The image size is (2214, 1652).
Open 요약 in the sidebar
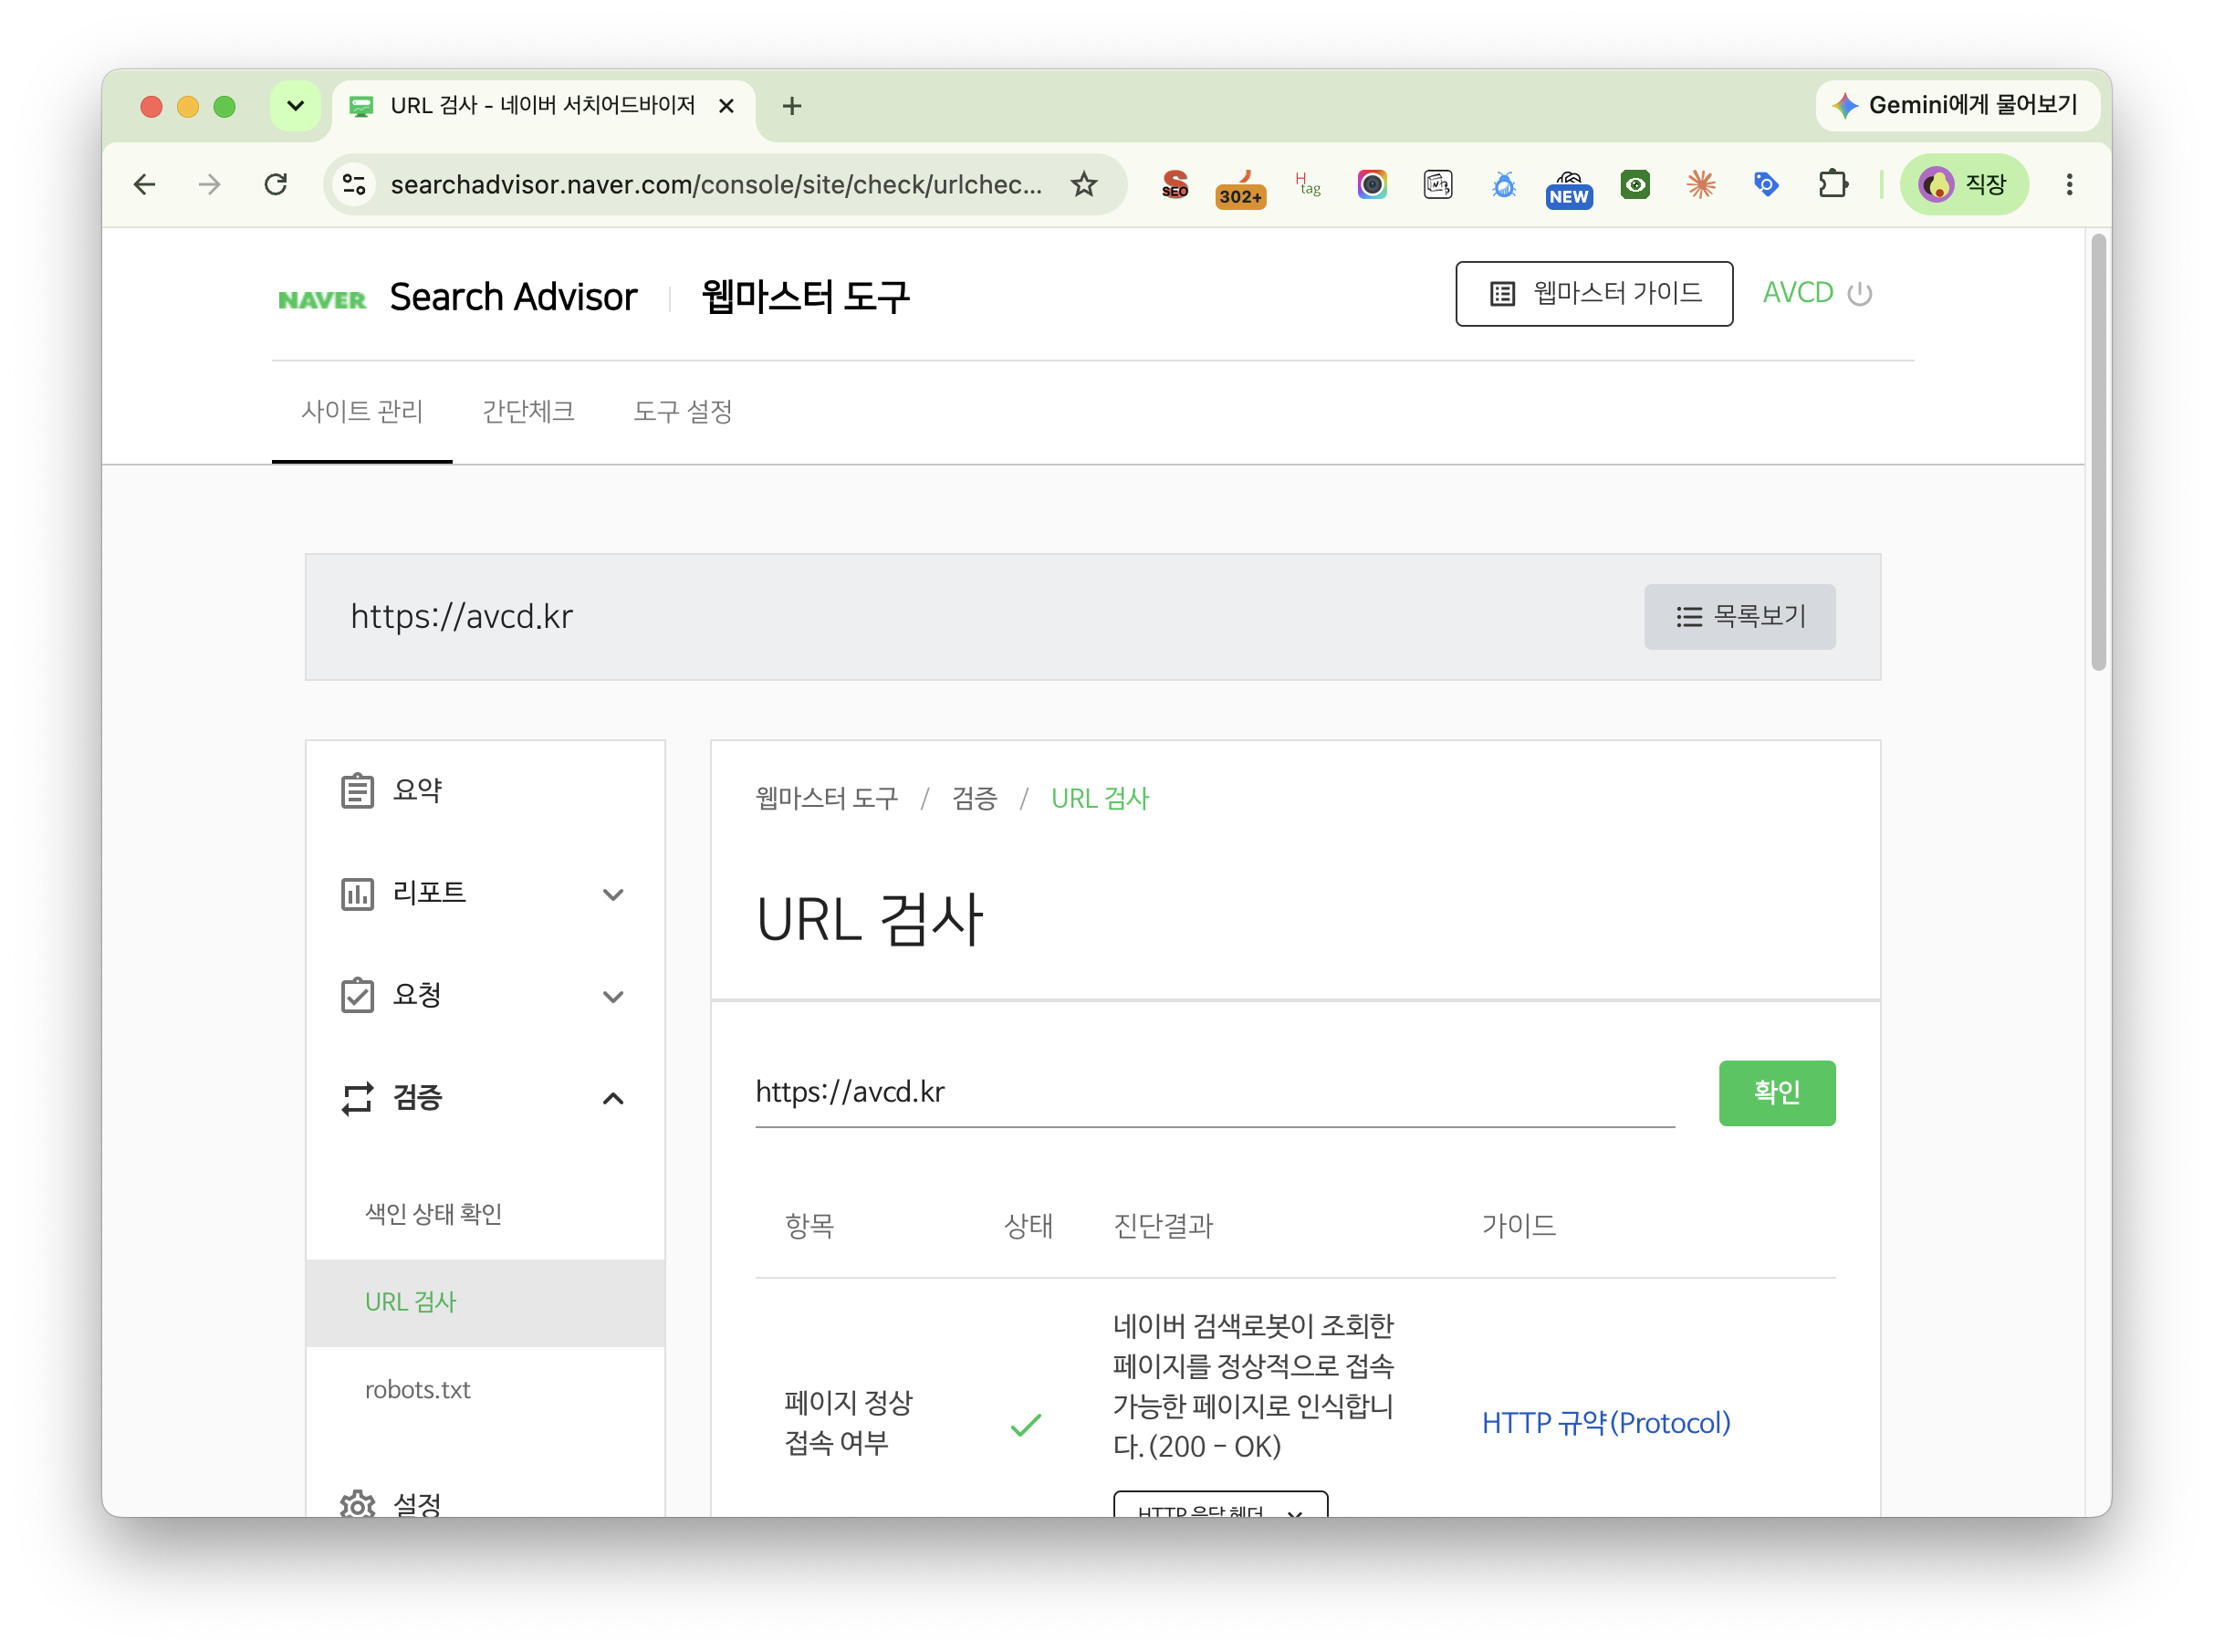click(485, 790)
